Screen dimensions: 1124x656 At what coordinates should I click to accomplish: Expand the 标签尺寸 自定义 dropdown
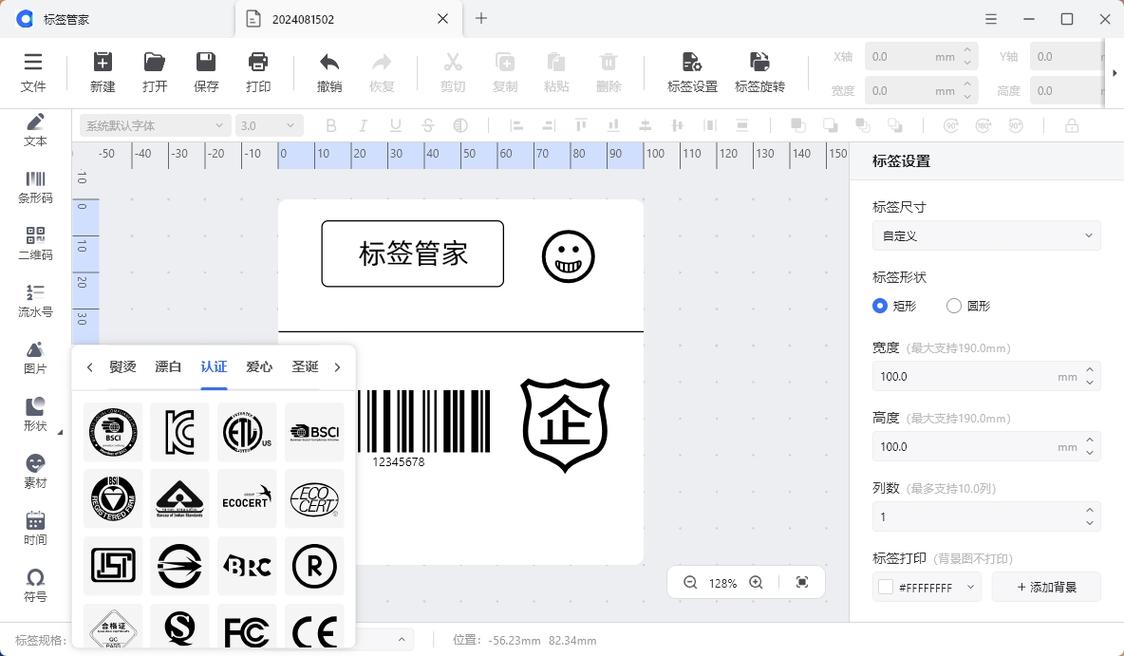[986, 236]
